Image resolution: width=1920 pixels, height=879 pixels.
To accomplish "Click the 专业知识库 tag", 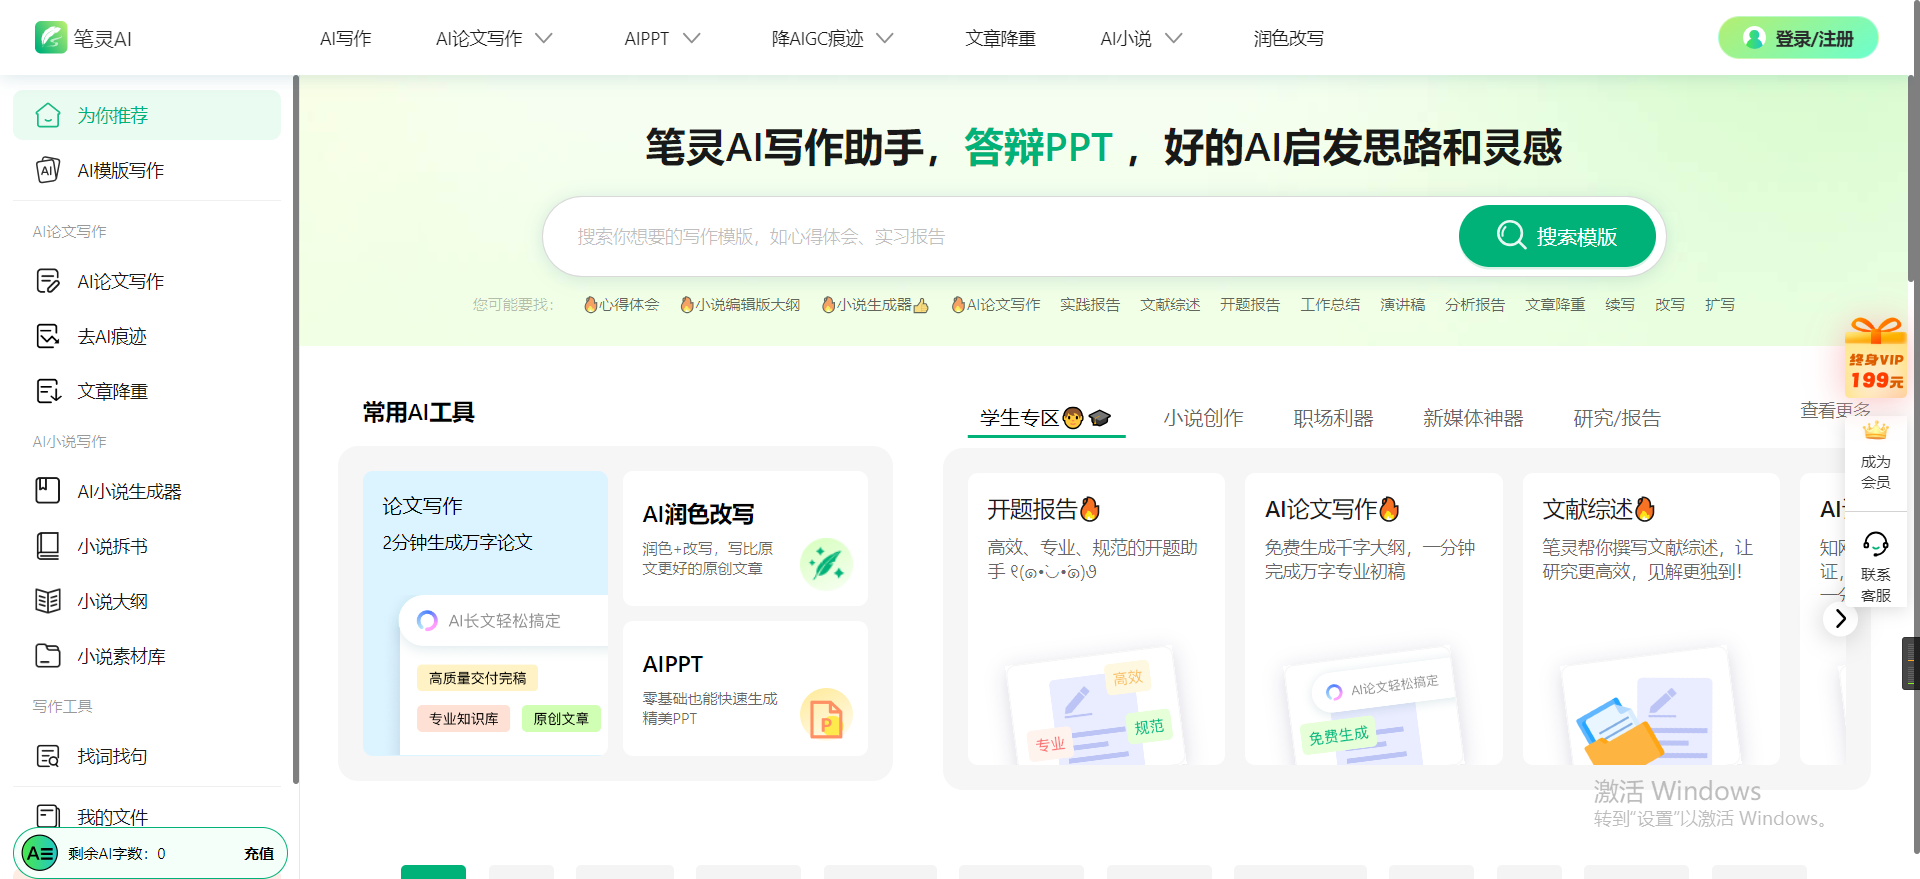I will 464,718.
